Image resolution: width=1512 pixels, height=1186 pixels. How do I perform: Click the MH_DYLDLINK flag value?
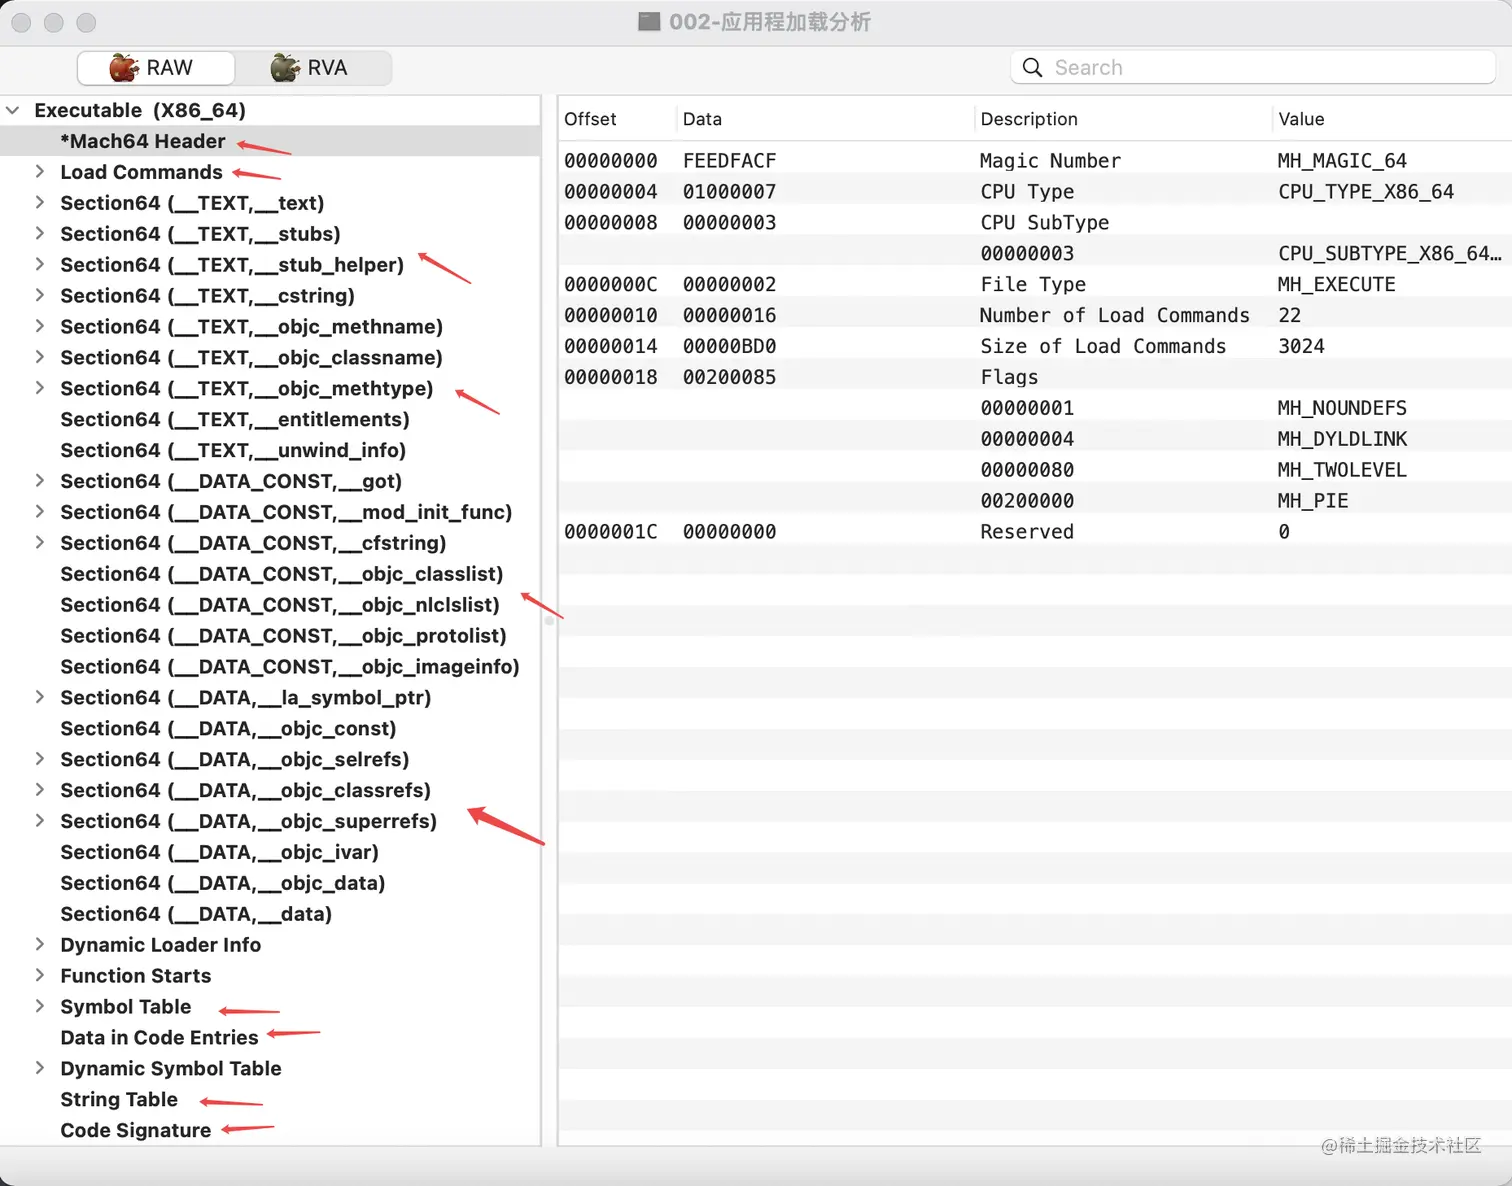point(1342,440)
